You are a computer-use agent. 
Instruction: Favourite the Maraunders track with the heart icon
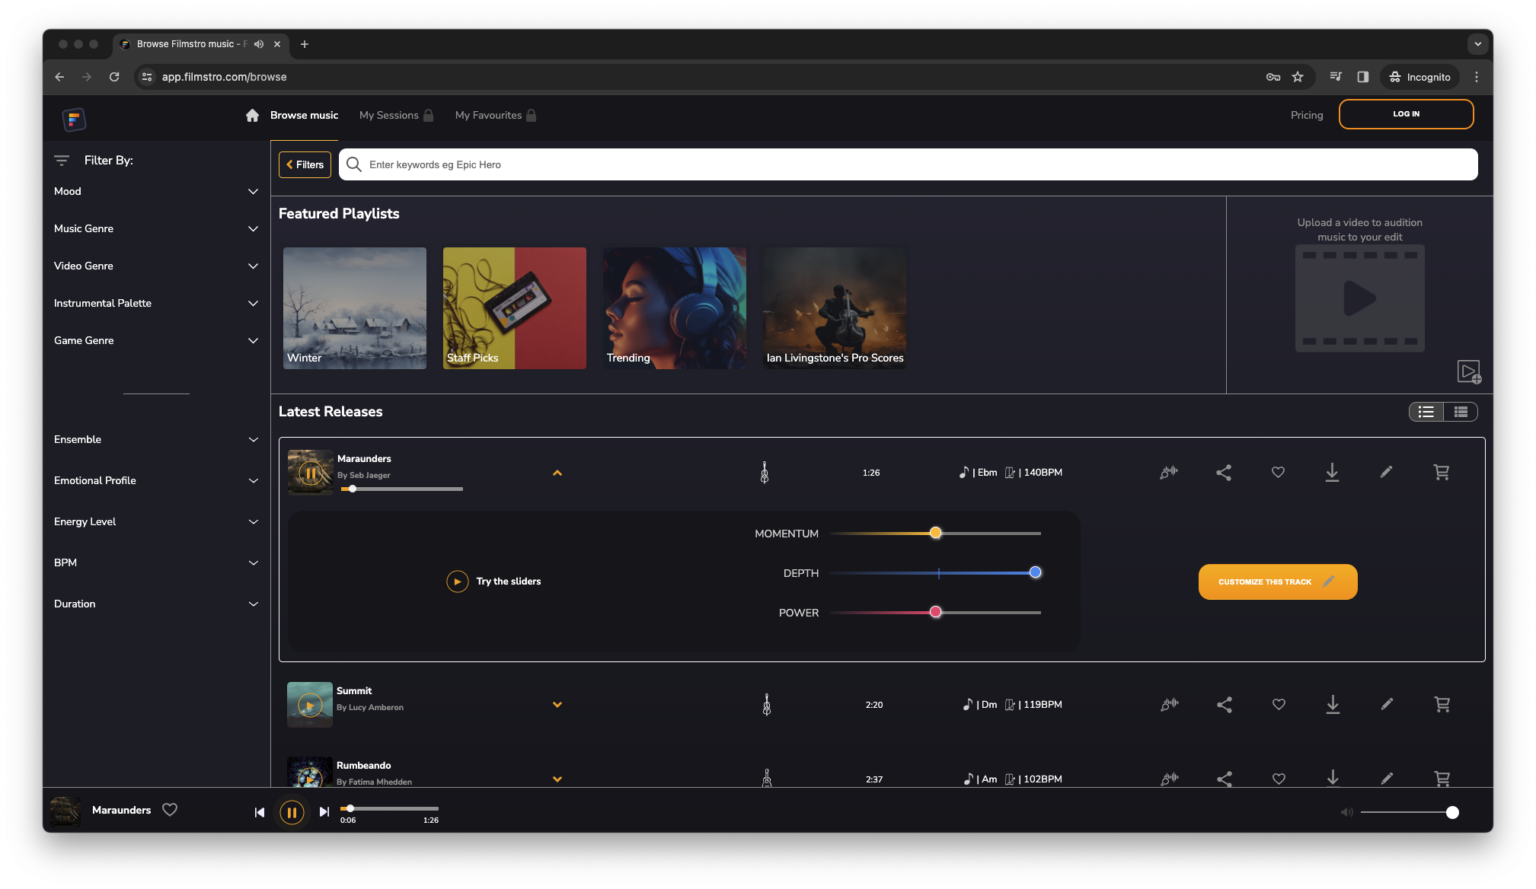[1278, 472]
